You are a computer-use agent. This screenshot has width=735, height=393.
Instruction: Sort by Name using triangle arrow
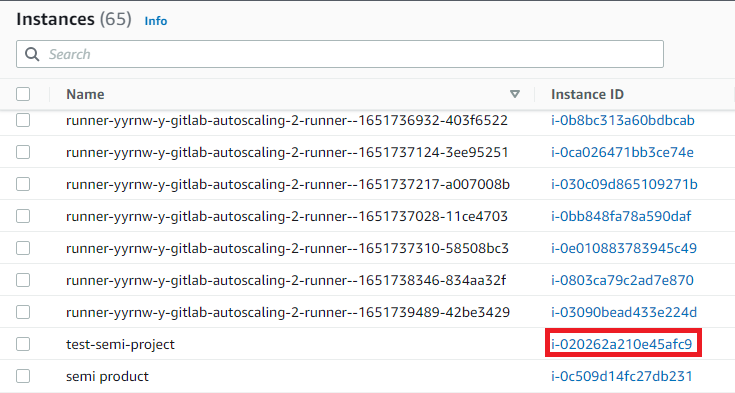pos(515,94)
